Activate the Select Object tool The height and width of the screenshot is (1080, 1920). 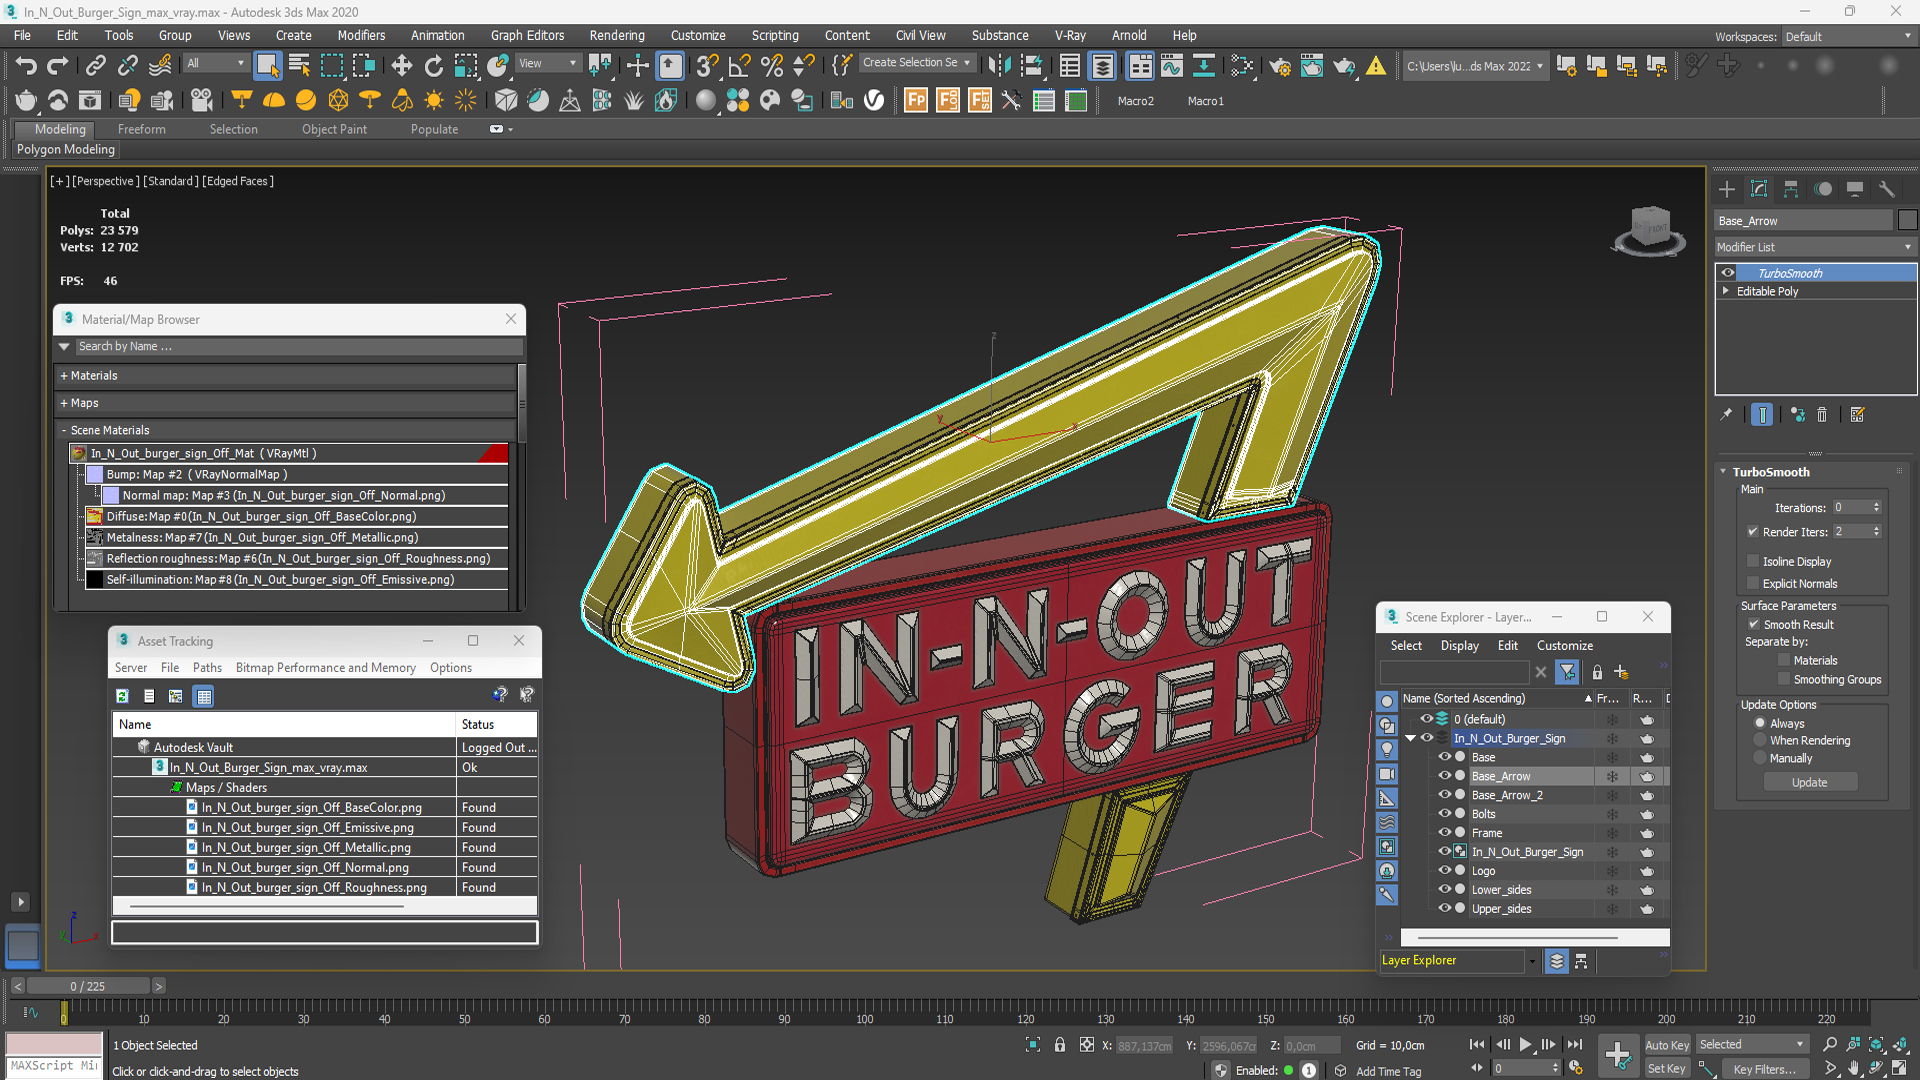[x=267, y=66]
